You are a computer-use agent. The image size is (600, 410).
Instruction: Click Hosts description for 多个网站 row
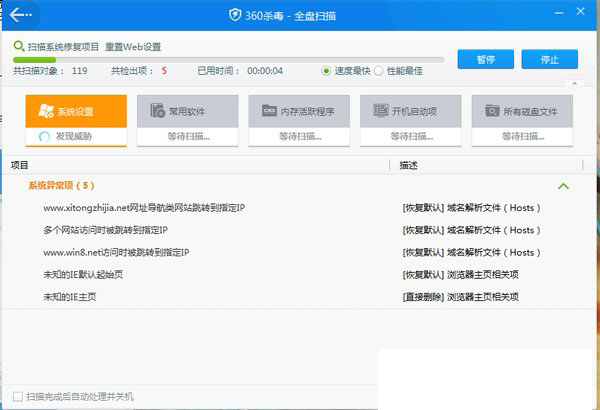[x=471, y=230]
